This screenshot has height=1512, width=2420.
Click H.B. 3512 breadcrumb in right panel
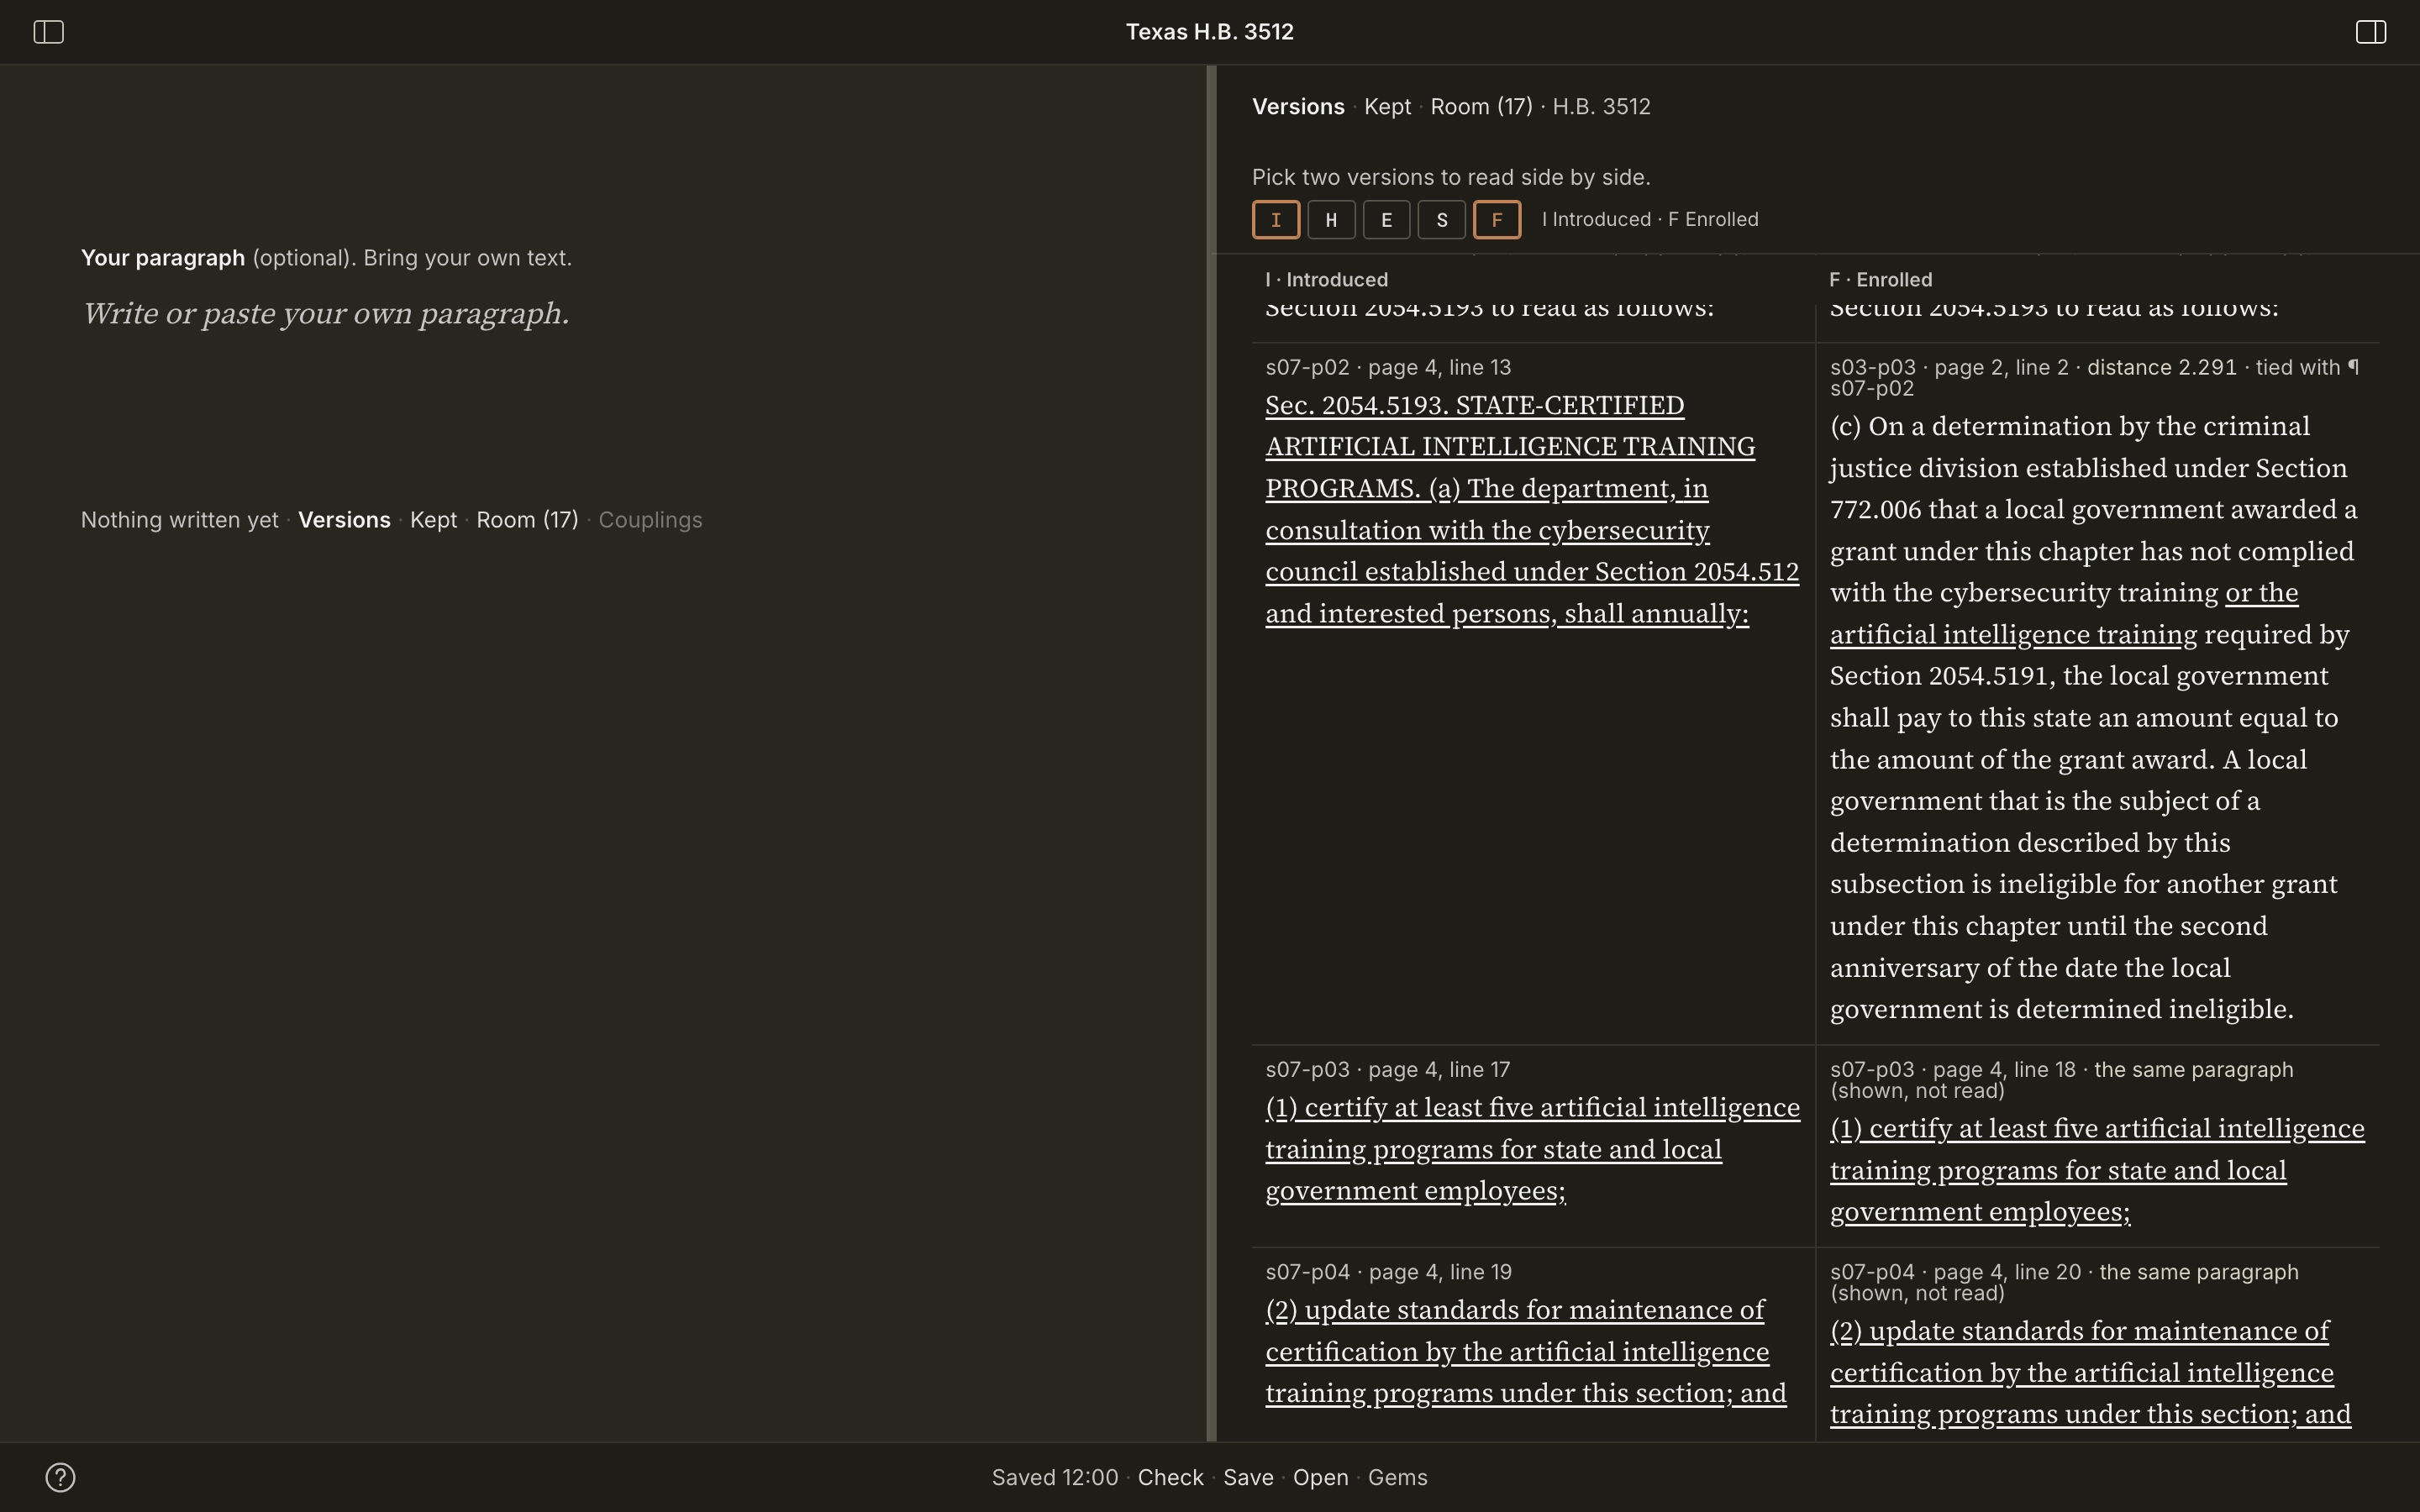pos(1601,107)
